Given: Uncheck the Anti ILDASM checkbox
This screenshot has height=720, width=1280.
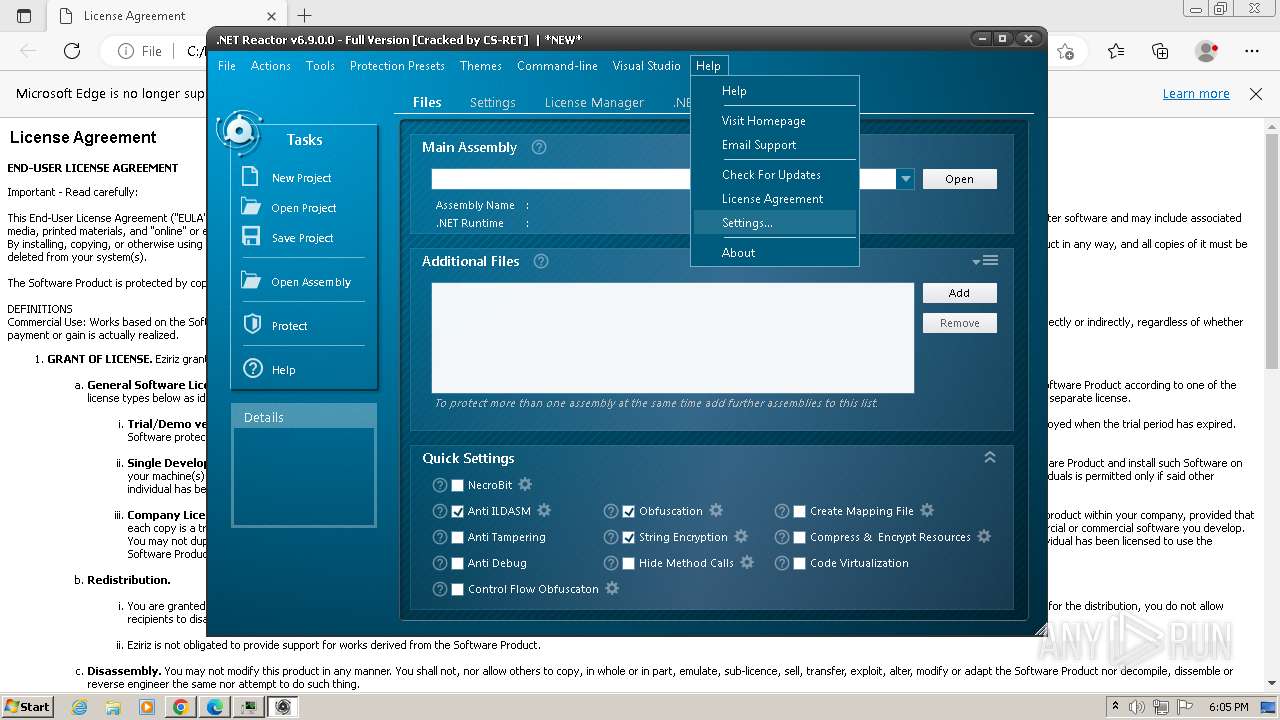Looking at the screenshot, I should coord(458,511).
